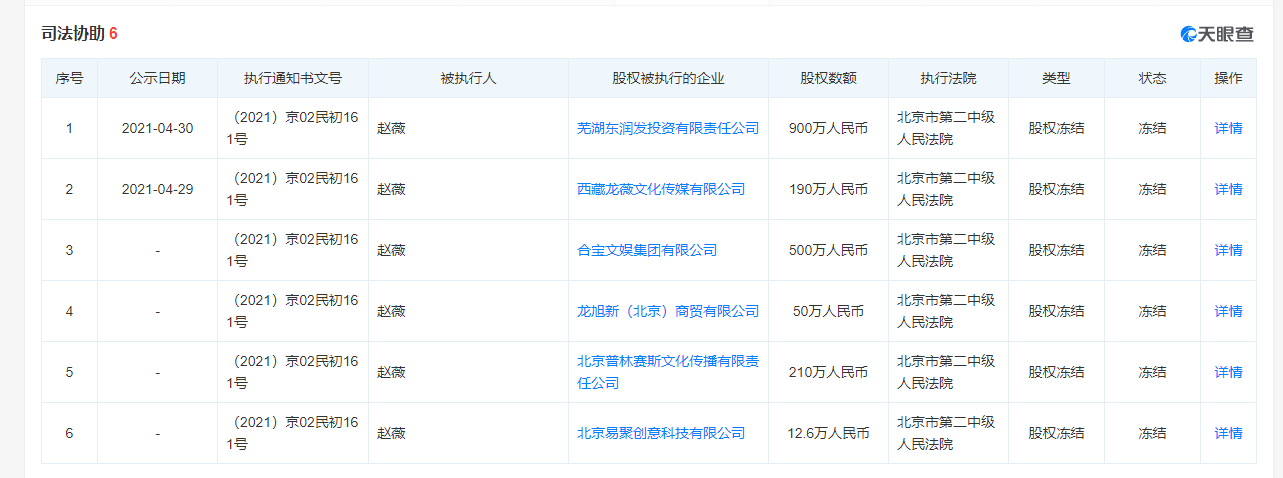Click the 50万人民币 amount cell
Viewport: 1283px width, 478px height.
[828, 311]
